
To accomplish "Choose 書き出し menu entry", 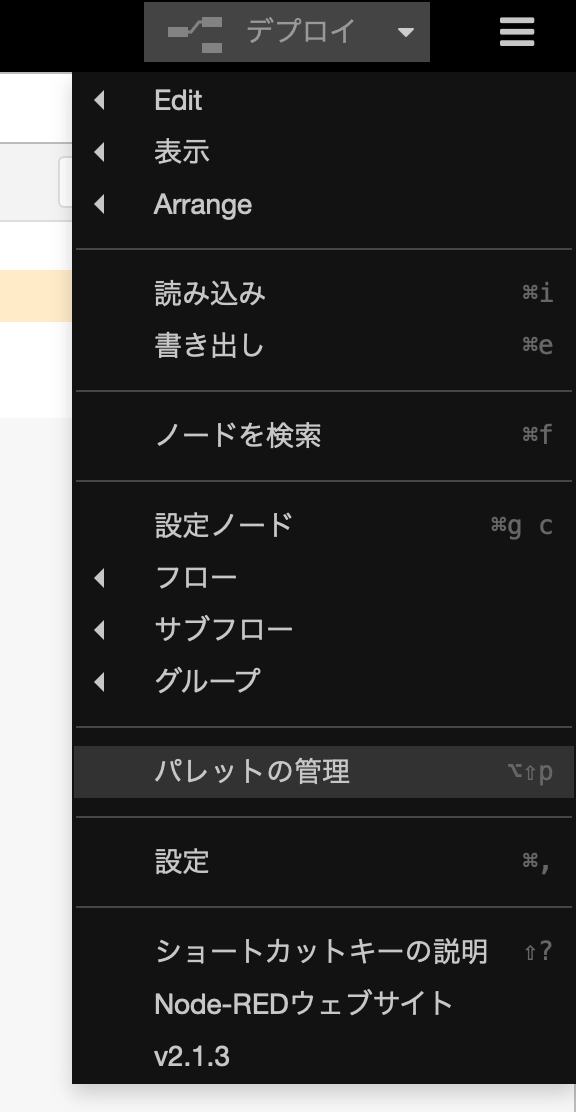I will [323, 345].
